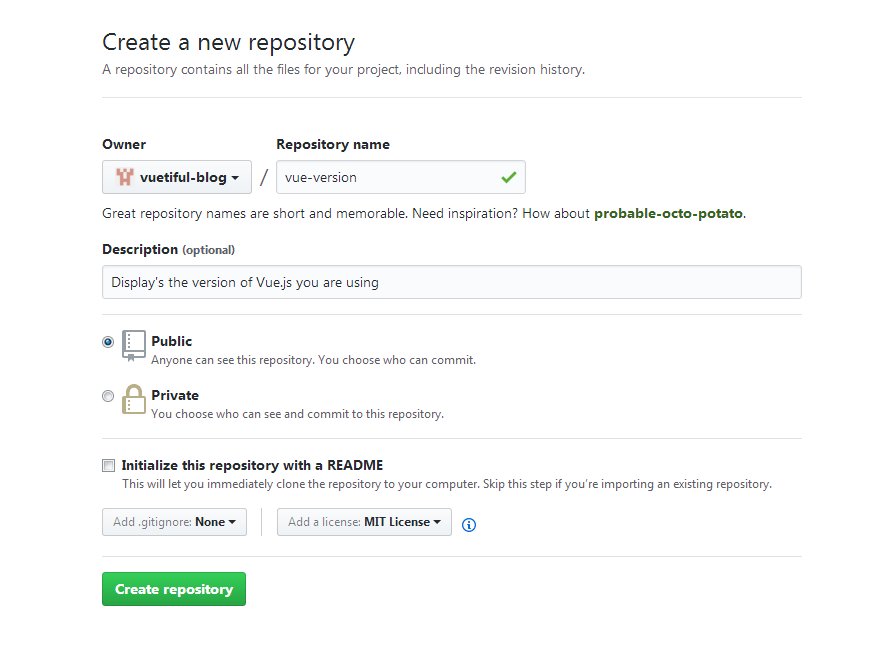The image size is (896, 645).
Task: Enable Initialize this repository with a README
Action: click(109, 465)
